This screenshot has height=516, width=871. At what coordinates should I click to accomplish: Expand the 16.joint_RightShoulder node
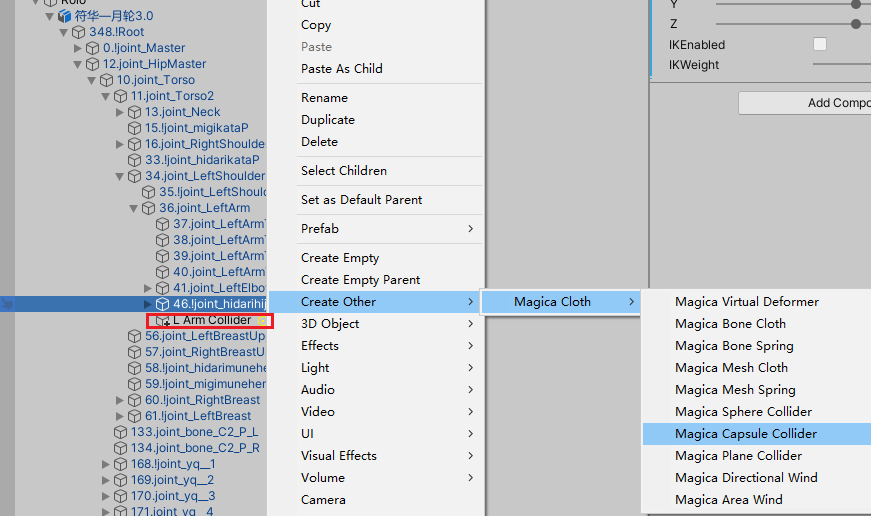pos(120,144)
